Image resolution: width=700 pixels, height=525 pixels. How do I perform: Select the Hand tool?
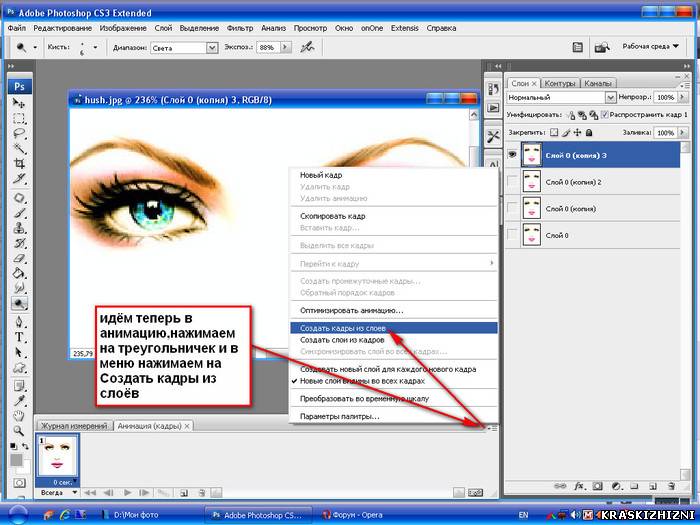click(19, 416)
